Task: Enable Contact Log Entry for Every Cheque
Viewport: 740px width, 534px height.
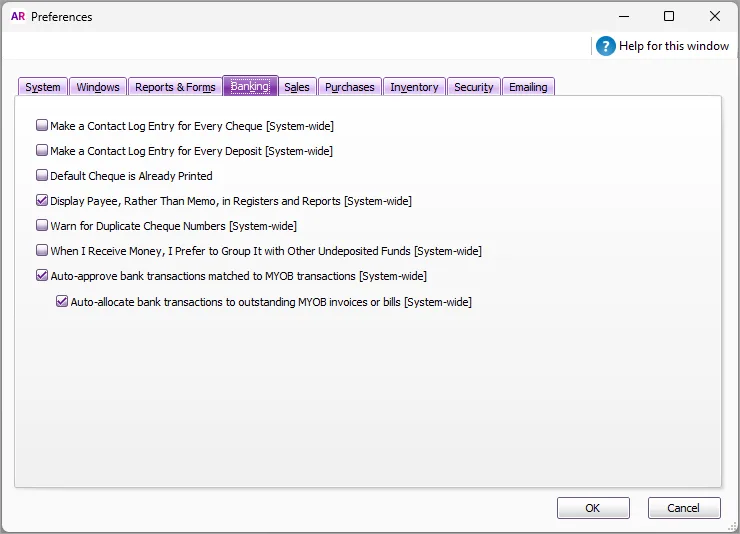Action: point(42,125)
